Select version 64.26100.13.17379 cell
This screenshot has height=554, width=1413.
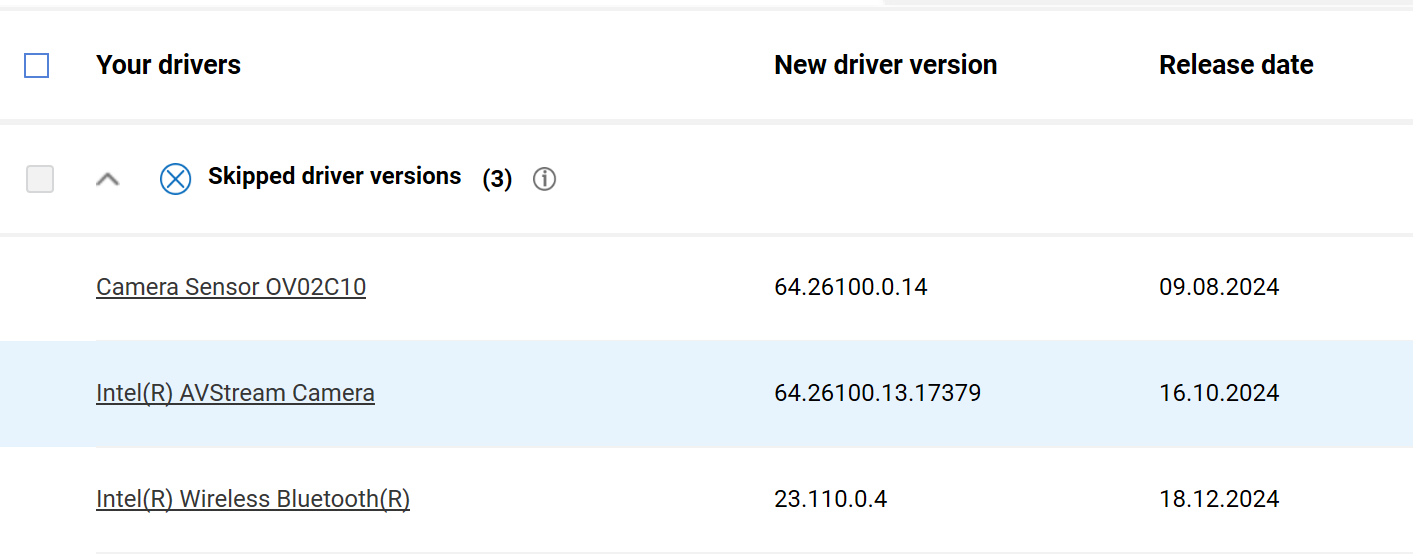tap(877, 394)
